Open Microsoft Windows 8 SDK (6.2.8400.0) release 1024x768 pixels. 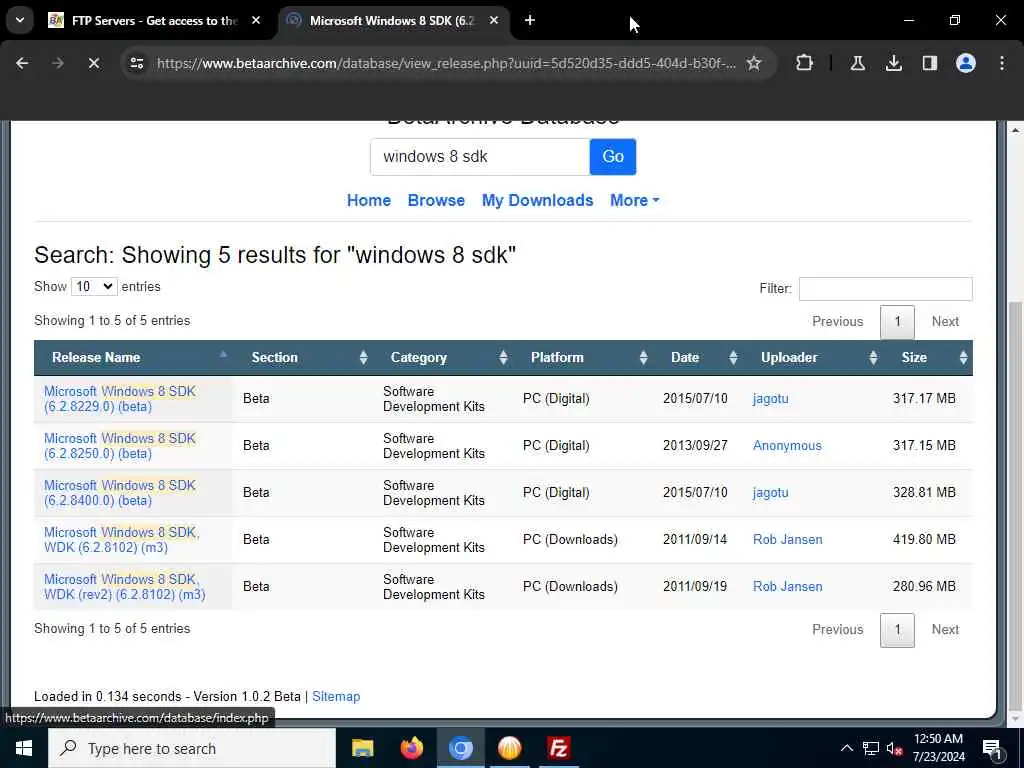[120, 493]
